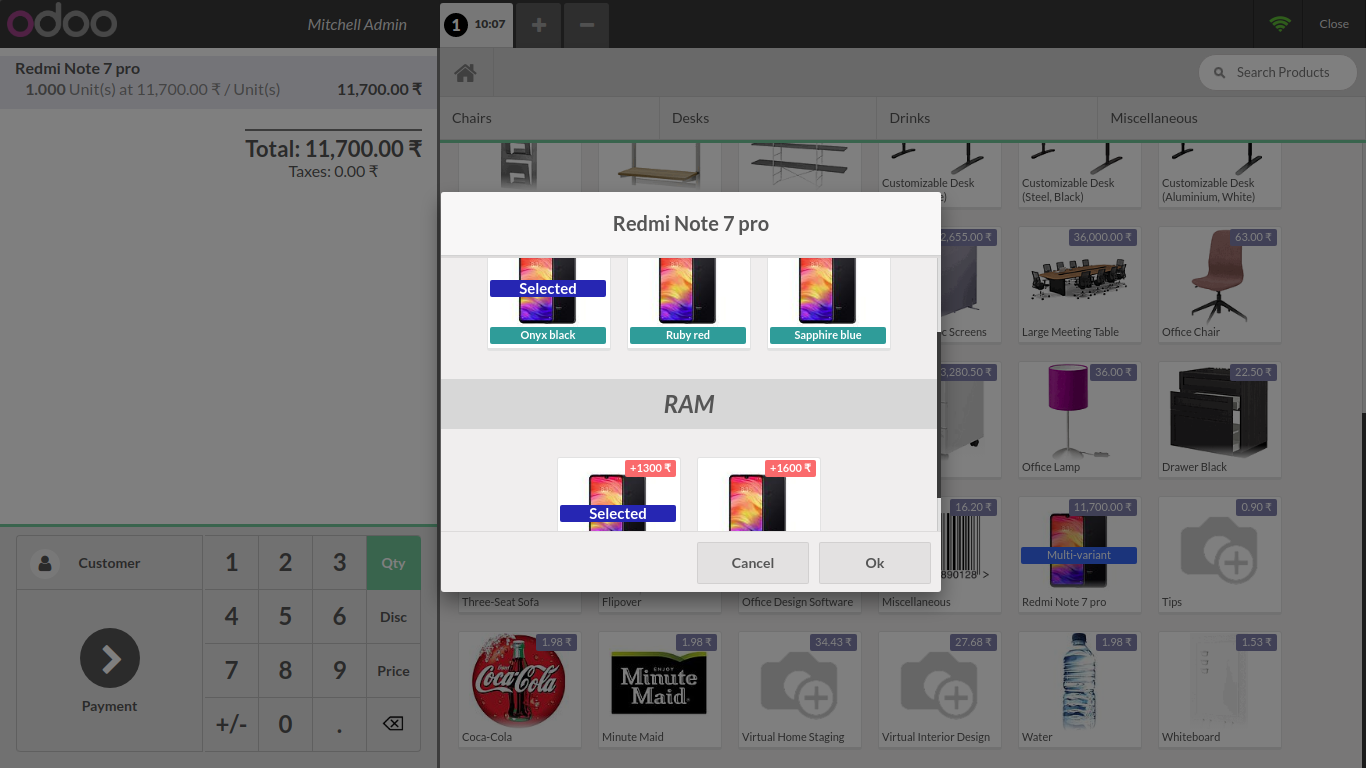
Task: Click Cancel in the variant dialog
Action: 753,563
